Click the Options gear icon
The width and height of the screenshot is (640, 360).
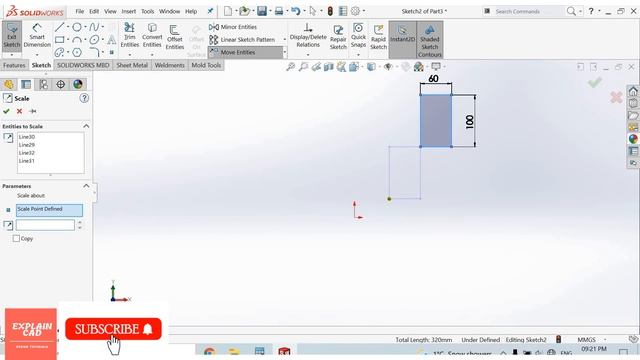click(x=356, y=11)
